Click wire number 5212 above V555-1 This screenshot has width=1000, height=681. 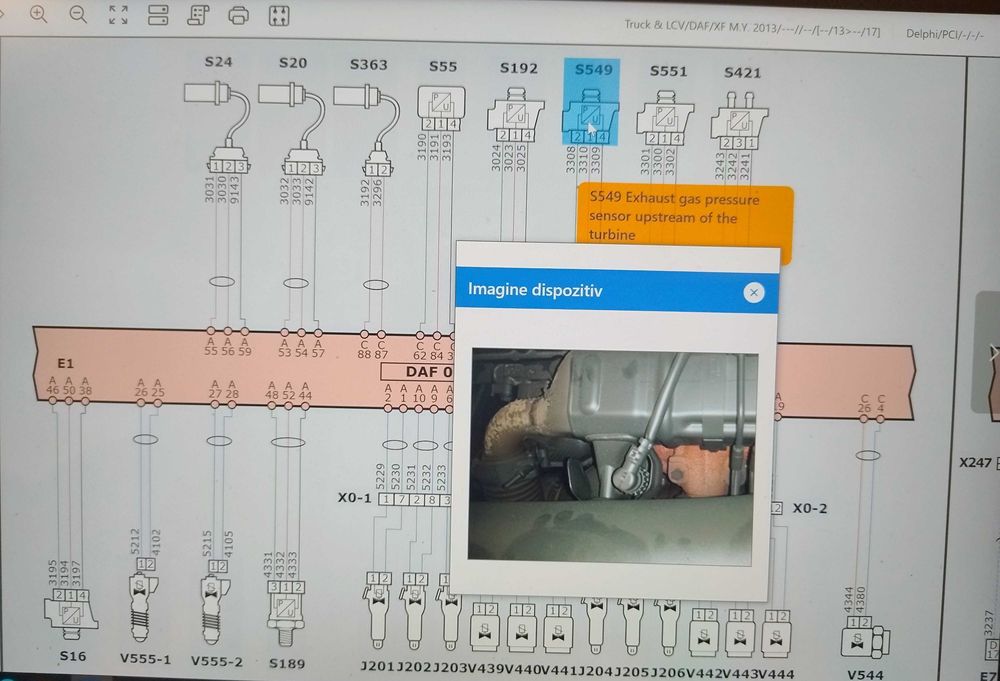point(135,541)
